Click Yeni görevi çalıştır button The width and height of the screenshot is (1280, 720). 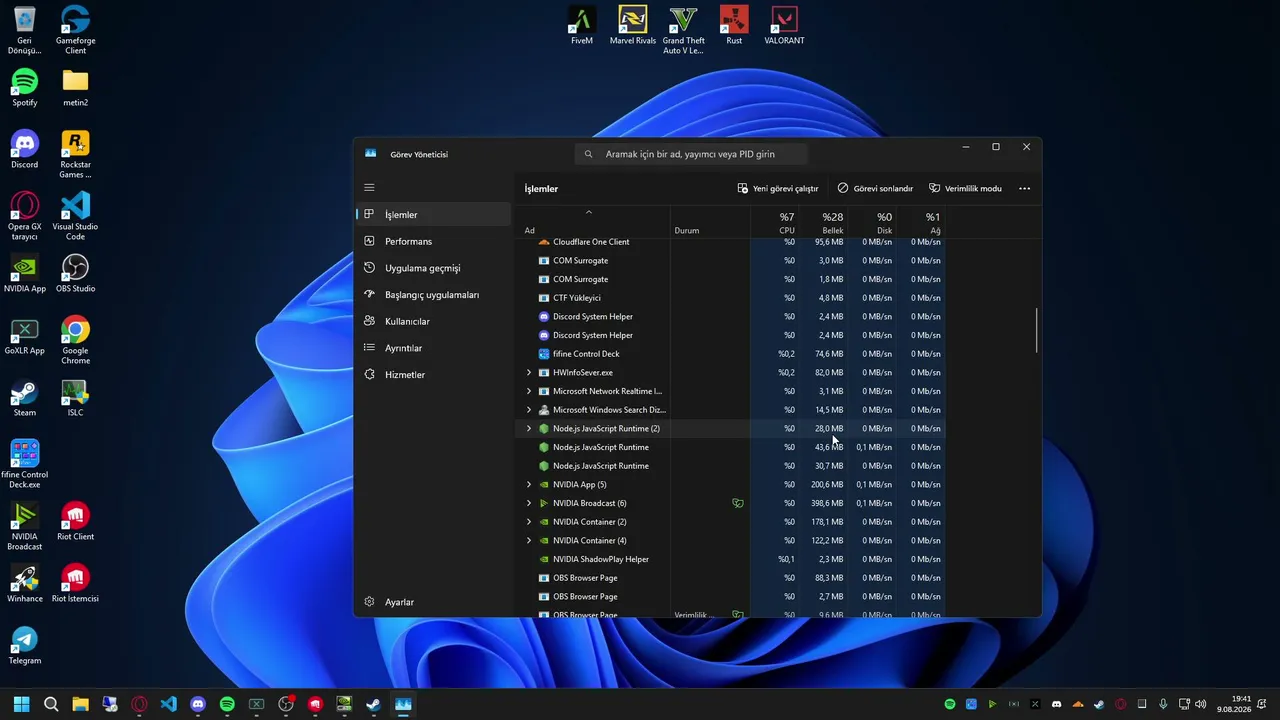click(778, 188)
